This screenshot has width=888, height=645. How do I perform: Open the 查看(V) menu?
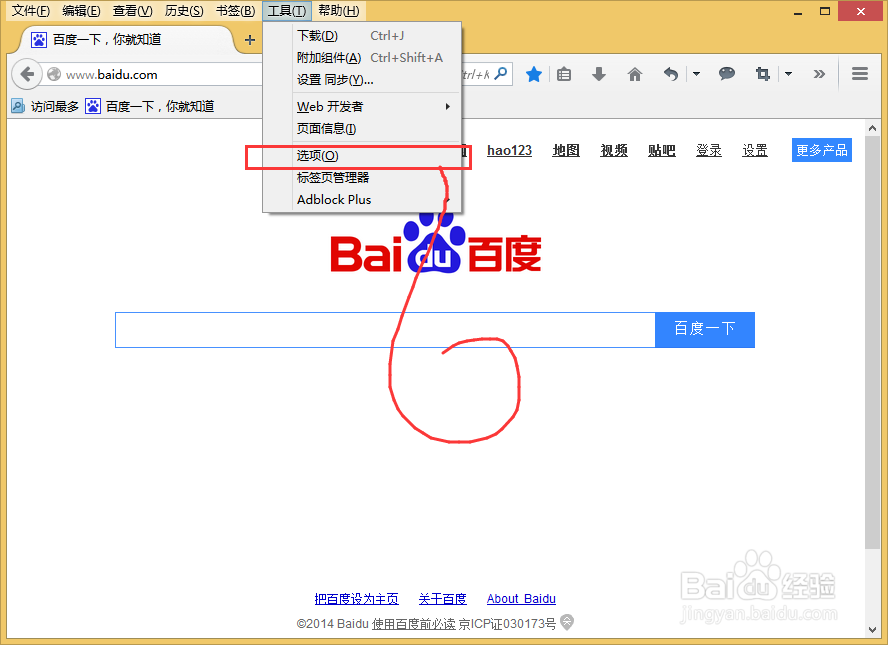tap(133, 11)
